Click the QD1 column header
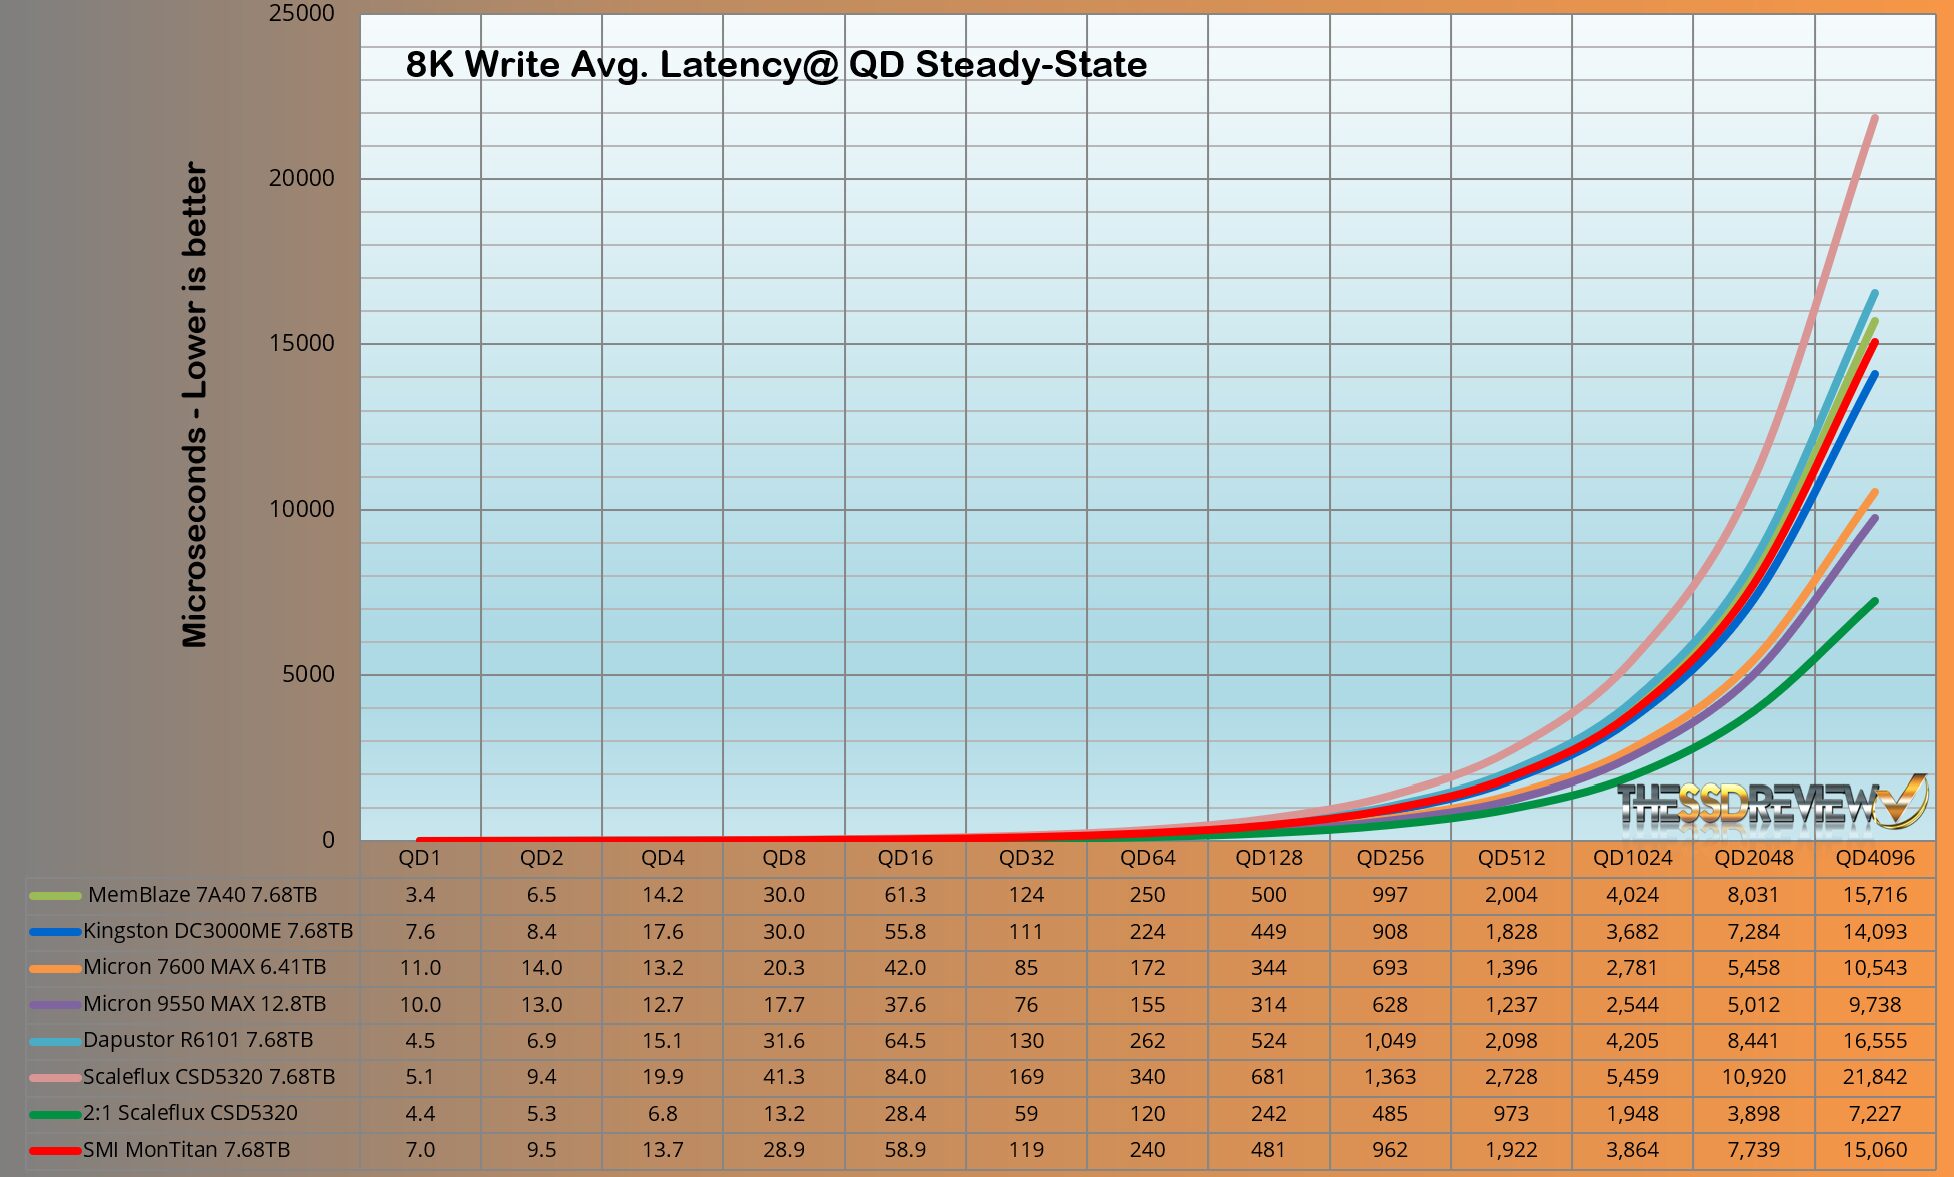The width and height of the screenshot is (1954, 1177). (x=420, y=858)
